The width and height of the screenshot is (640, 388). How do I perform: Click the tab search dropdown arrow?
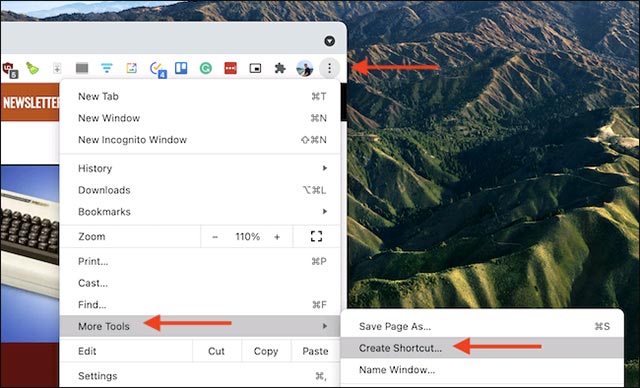tap(329, 41)
